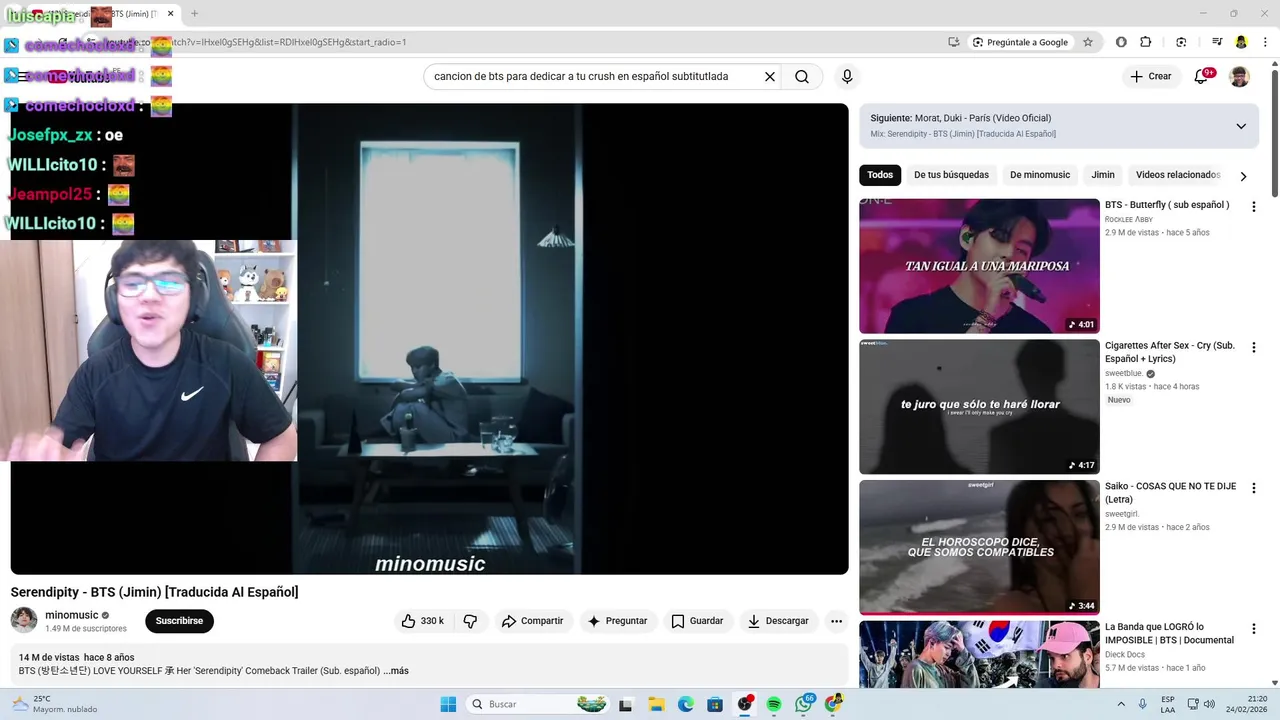Click the Chrome profile avatar
1280x720 pixels.
1241,42
